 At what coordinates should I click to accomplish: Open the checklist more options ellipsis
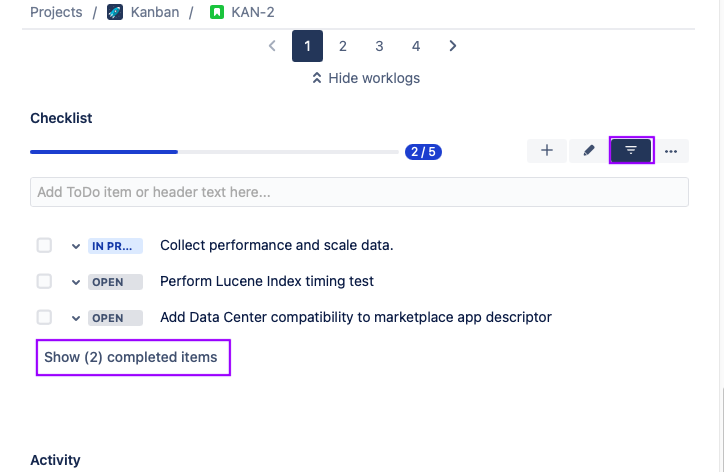(x=671, y=151)
